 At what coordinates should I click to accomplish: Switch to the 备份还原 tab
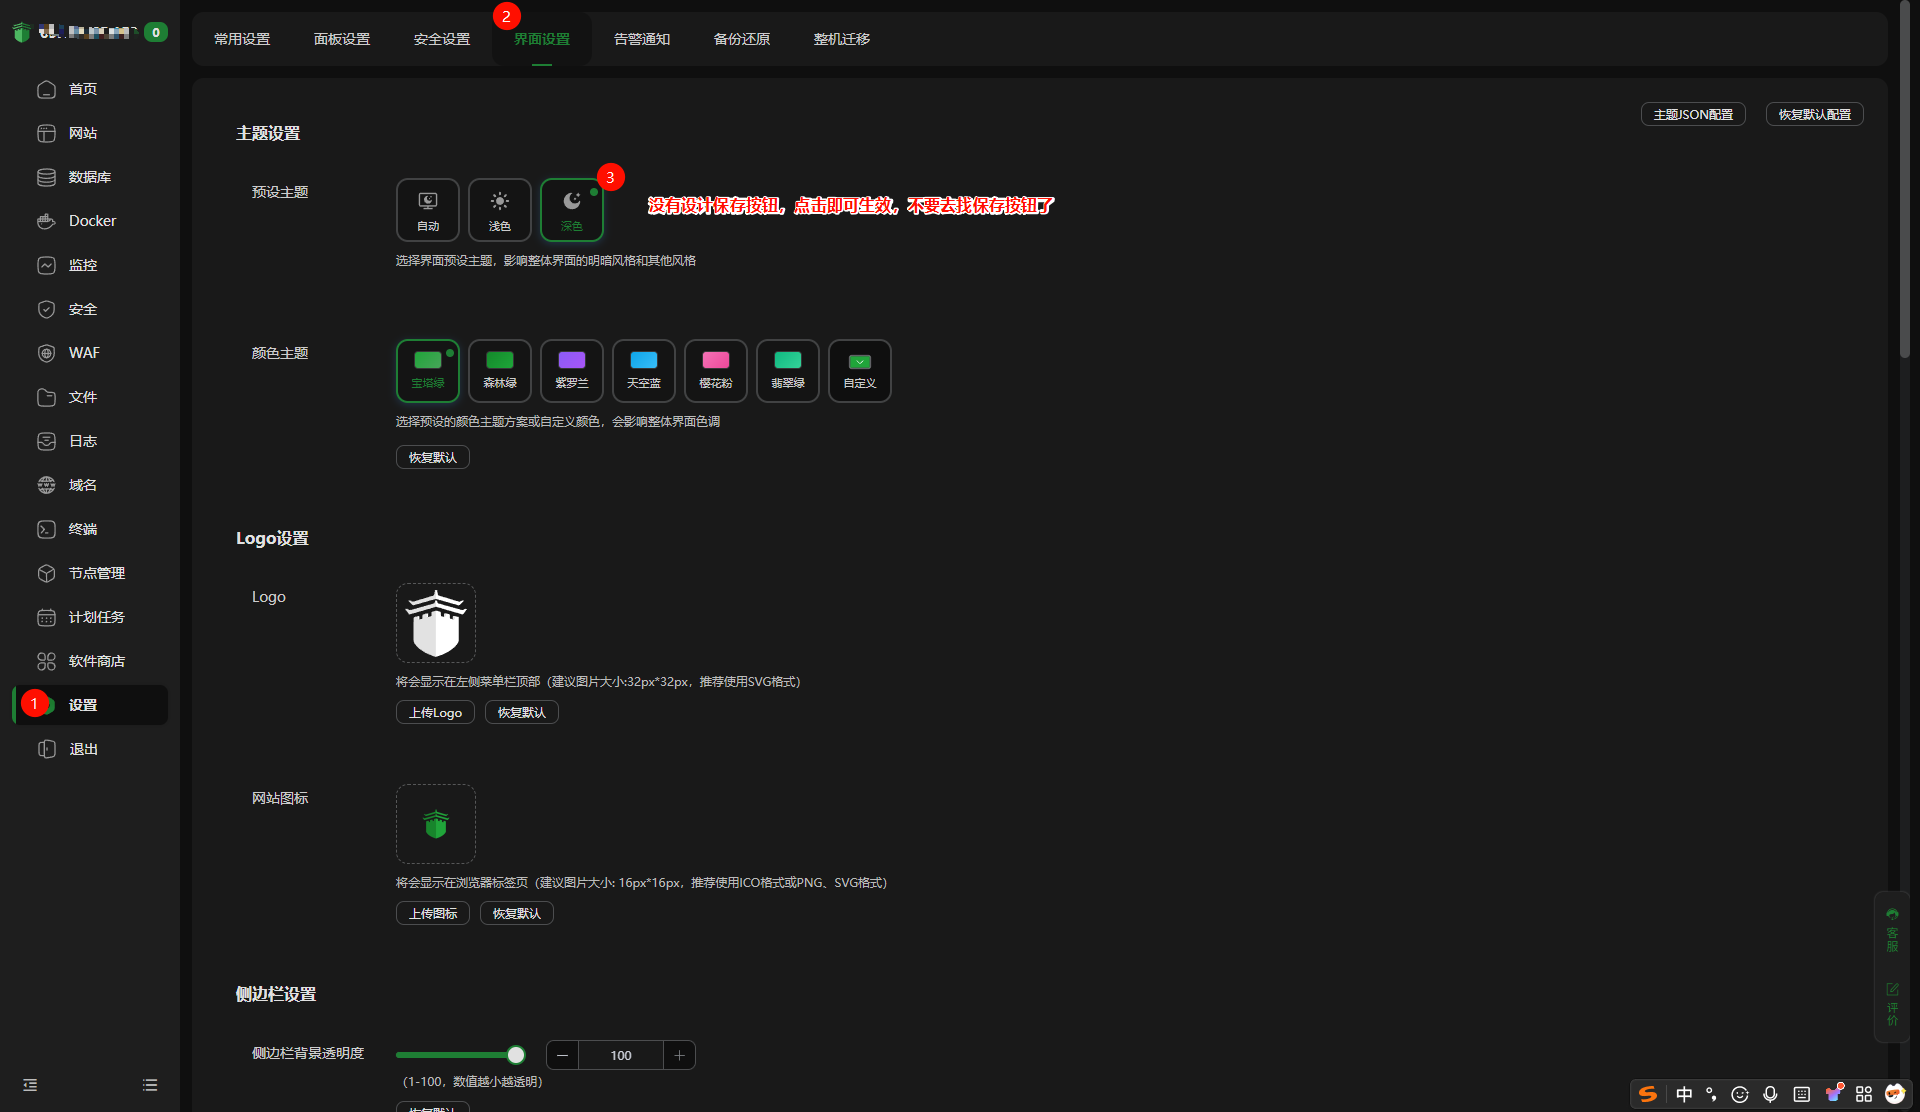click(741, 39)
